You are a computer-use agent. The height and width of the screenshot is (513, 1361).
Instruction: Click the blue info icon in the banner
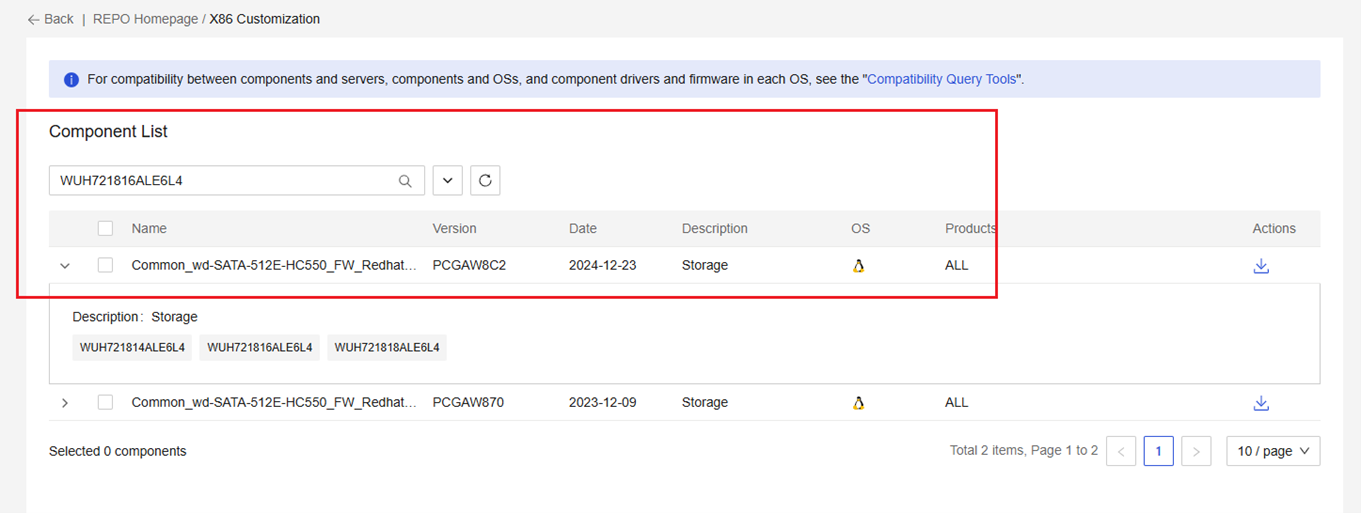click(71, 79)
